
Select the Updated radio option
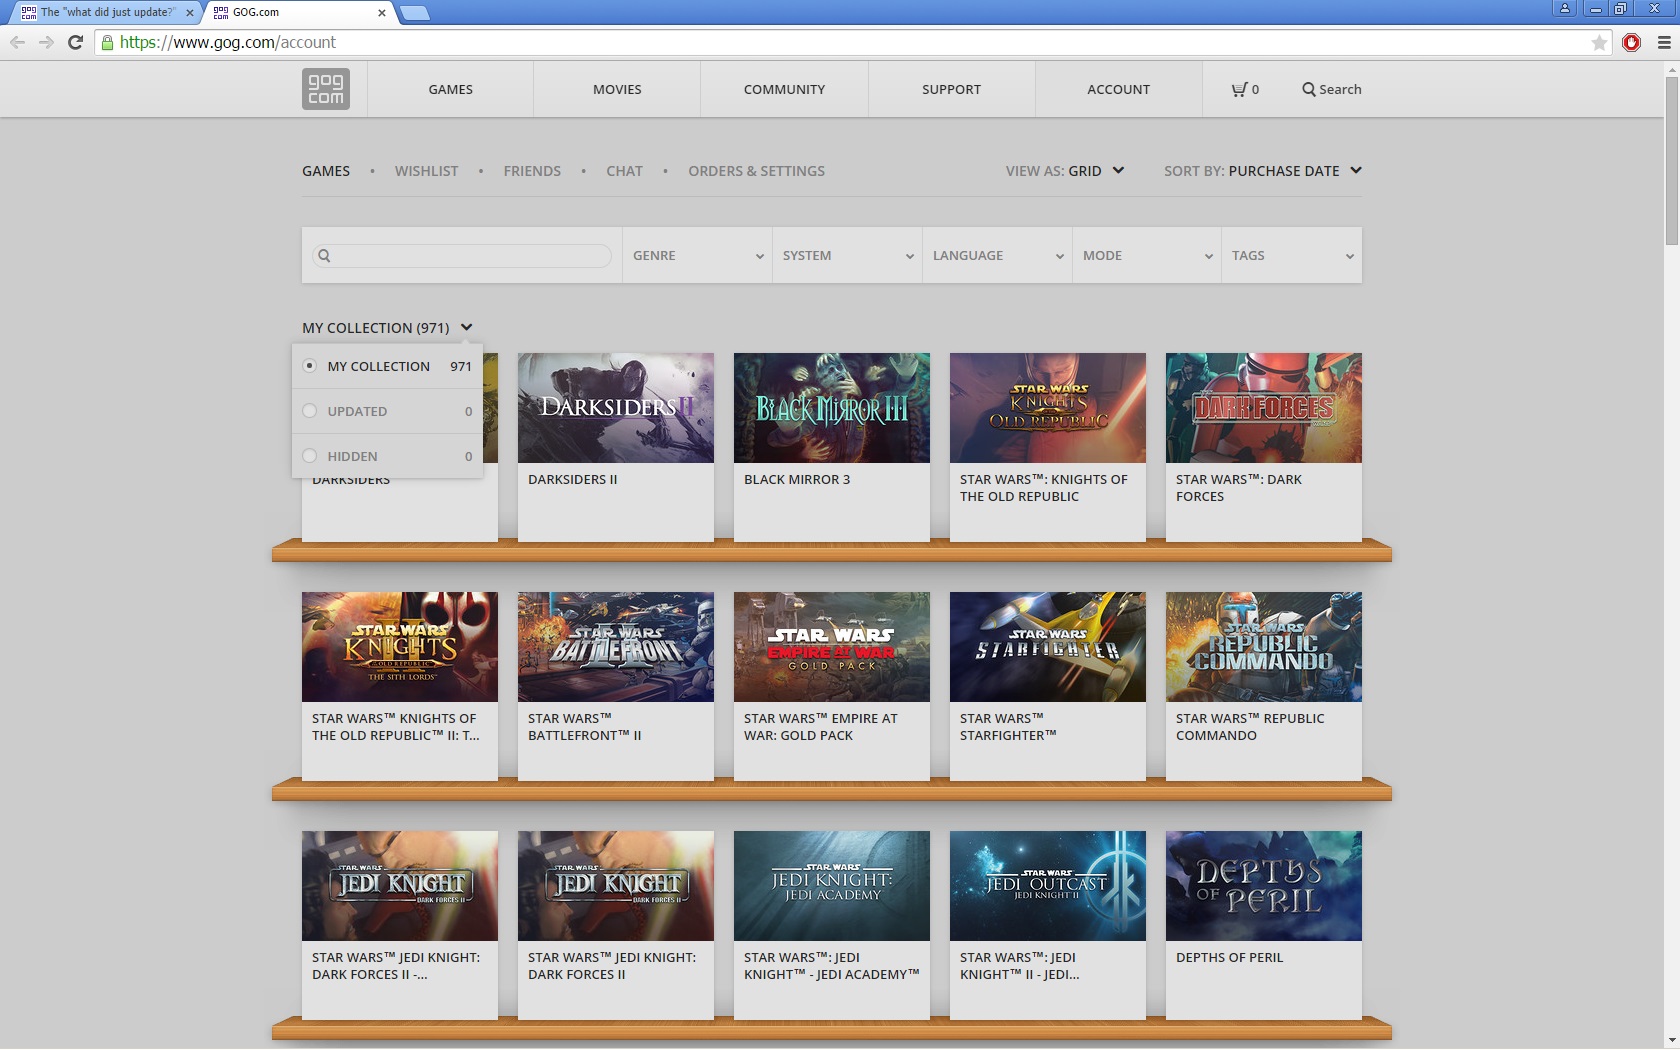coord(310,411)
